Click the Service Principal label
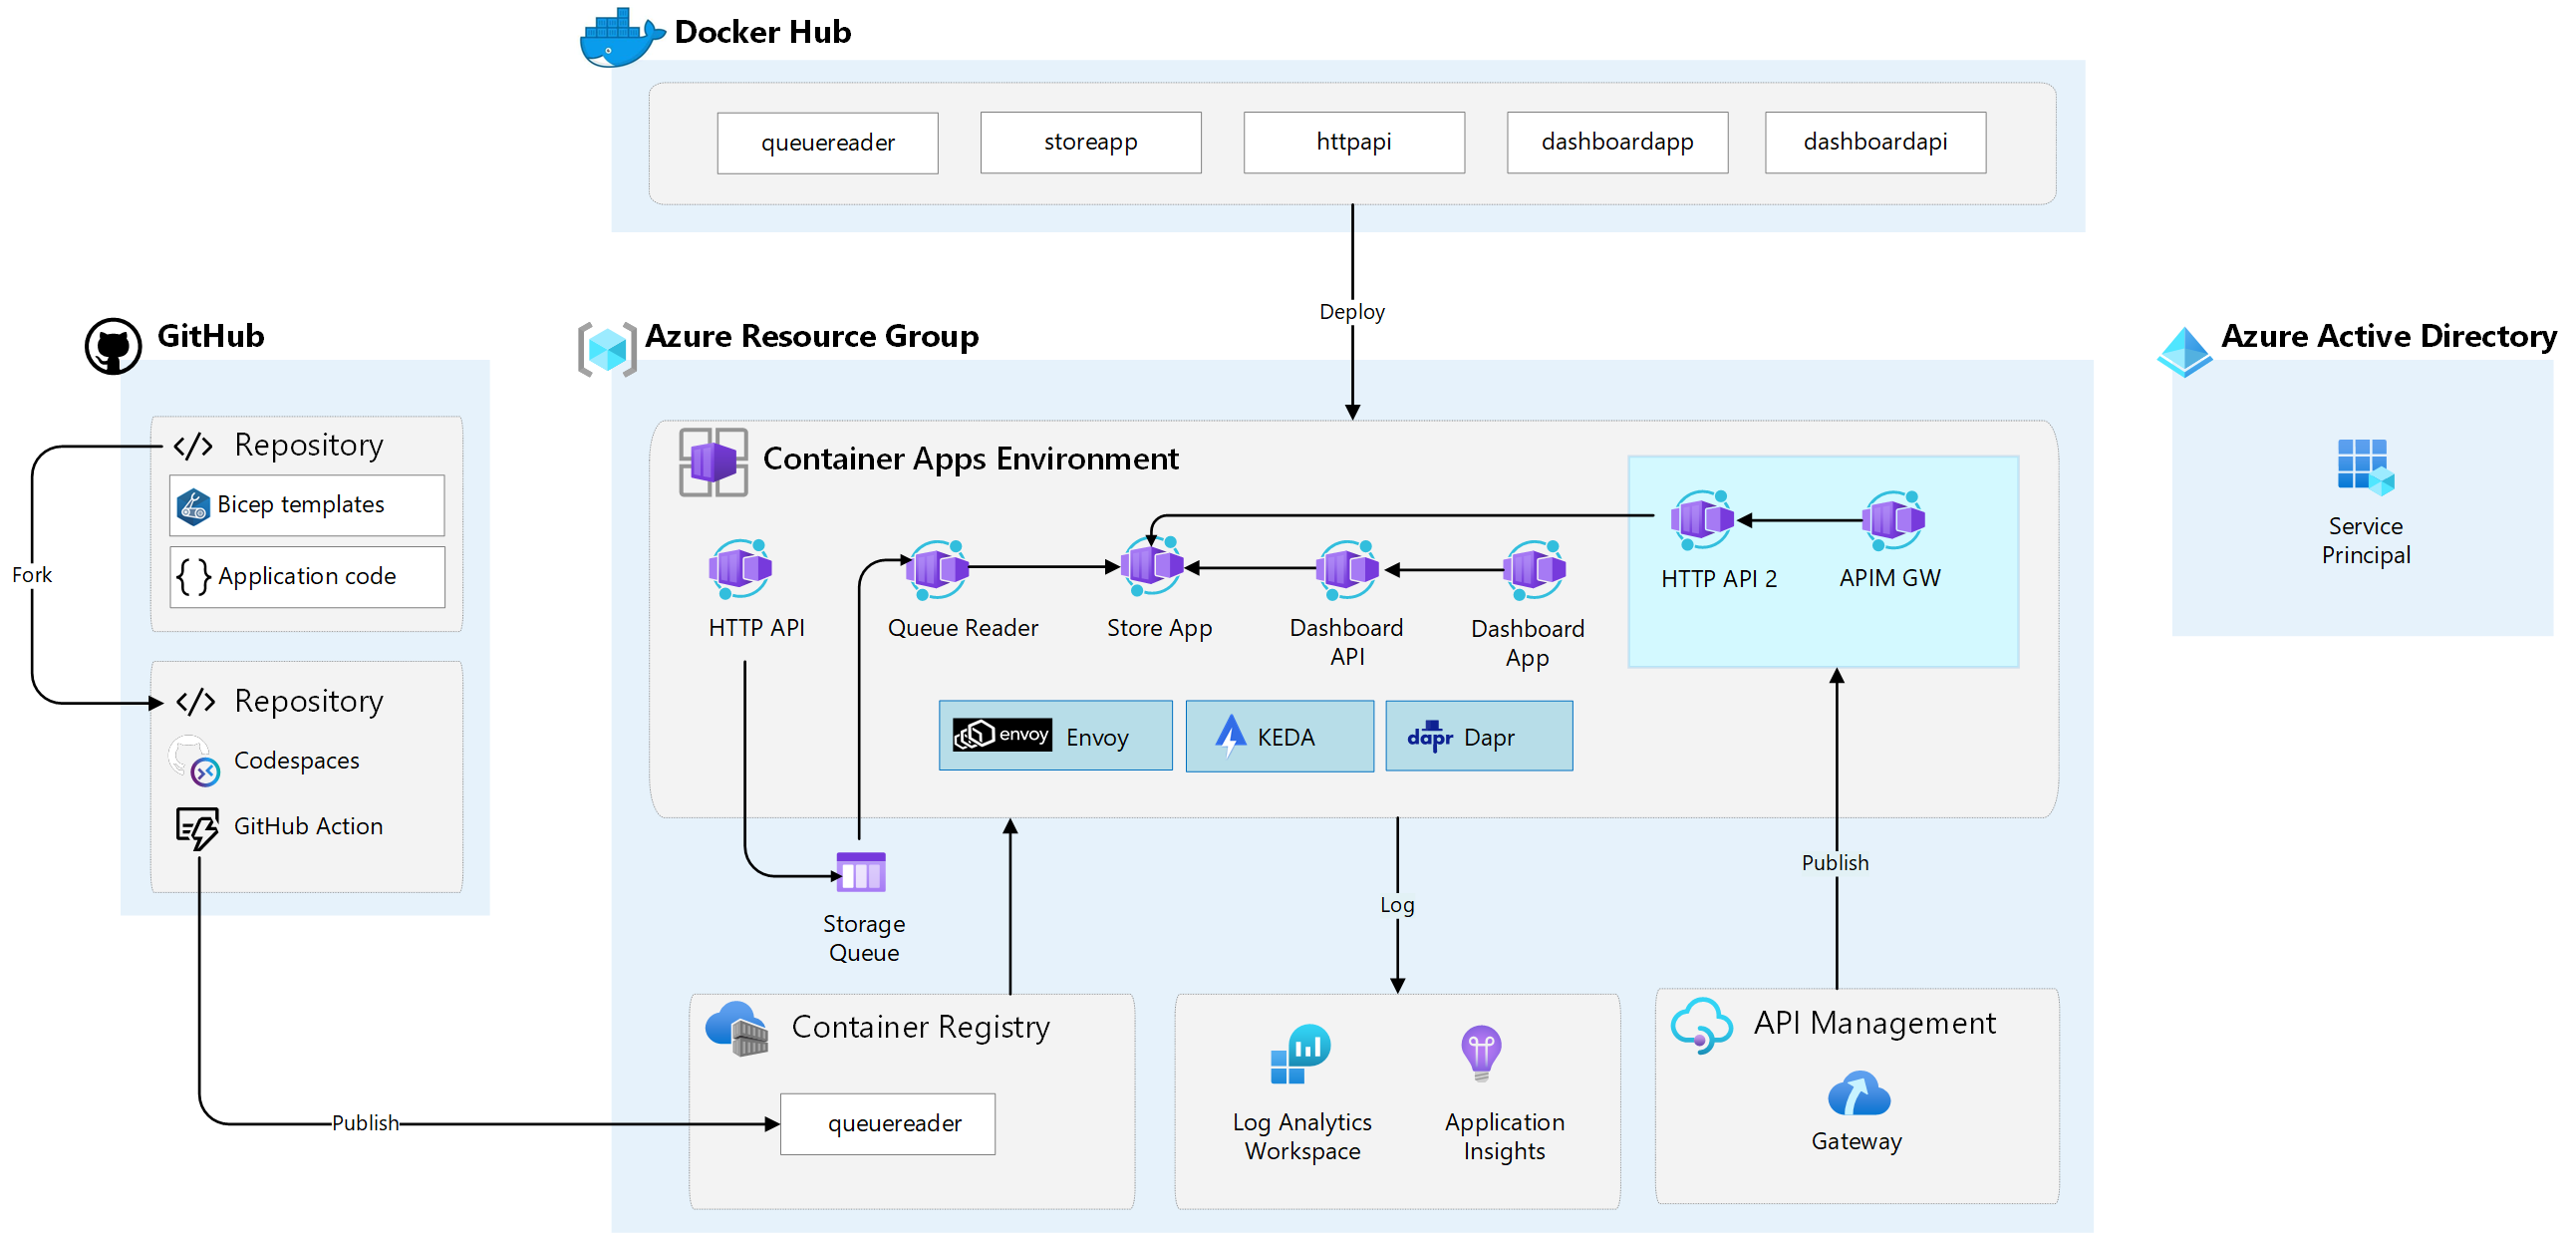Screen dimensions: 2576x1233 [x=2365, y=541]
